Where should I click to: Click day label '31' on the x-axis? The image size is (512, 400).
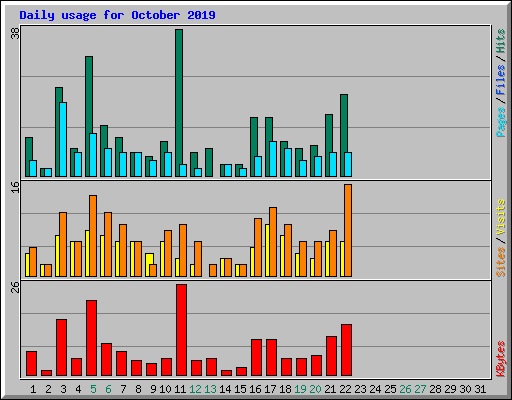(x=480, y=389)
